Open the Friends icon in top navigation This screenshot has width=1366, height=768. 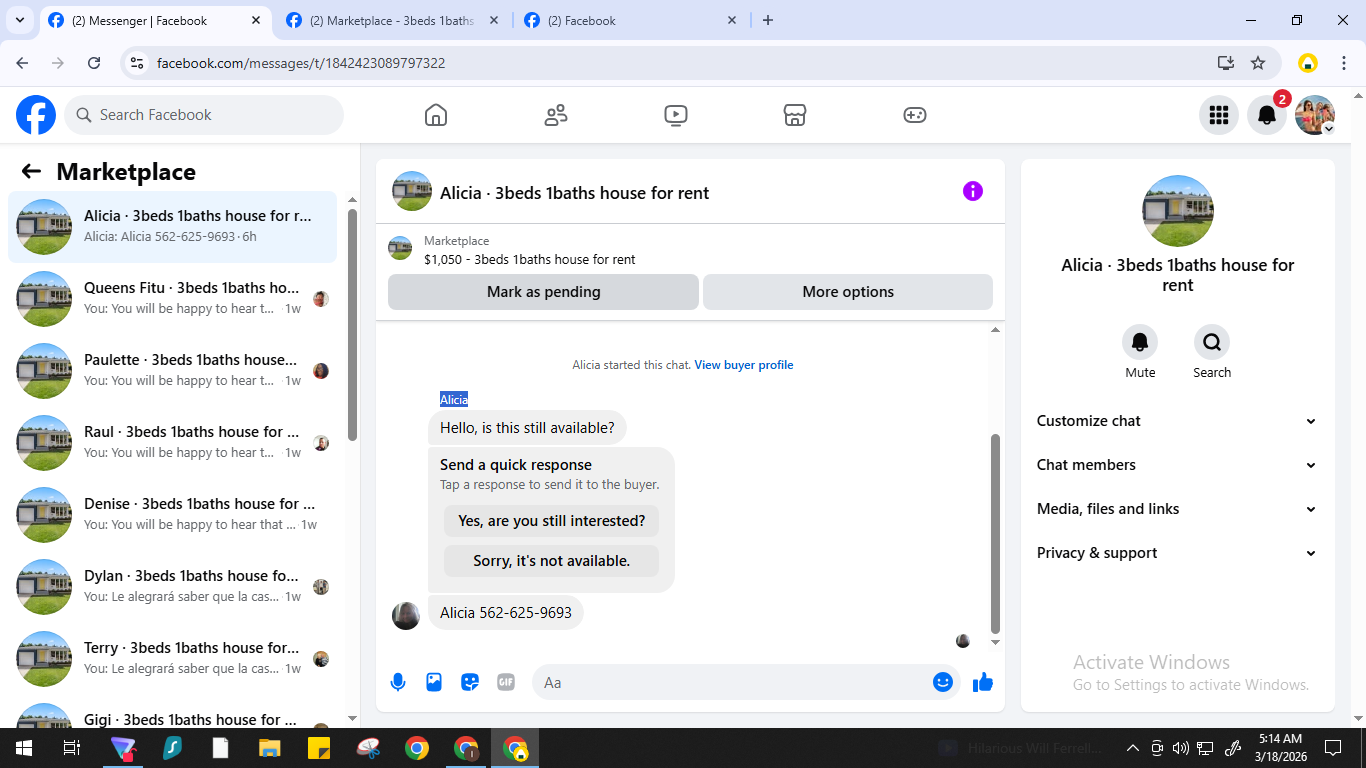(556, 115)
